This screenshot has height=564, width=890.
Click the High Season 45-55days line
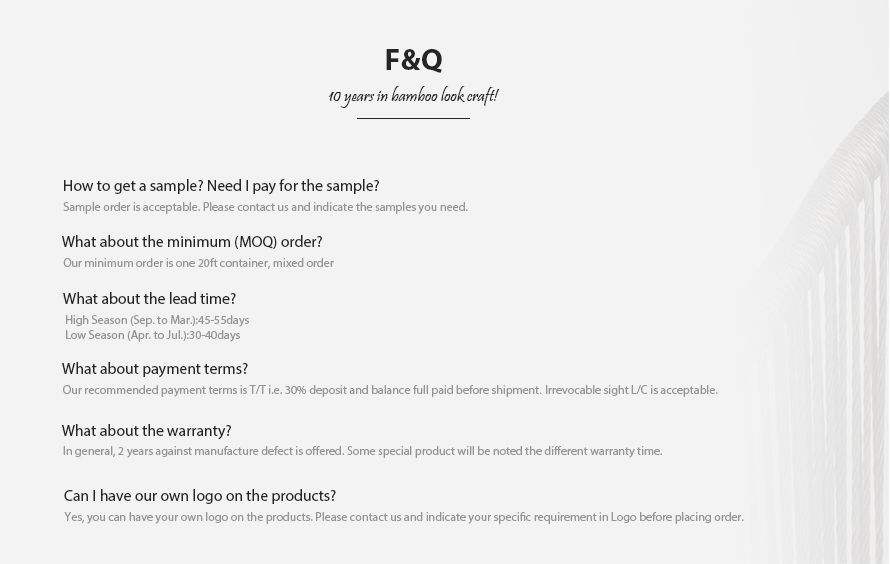tap(157, 320)
